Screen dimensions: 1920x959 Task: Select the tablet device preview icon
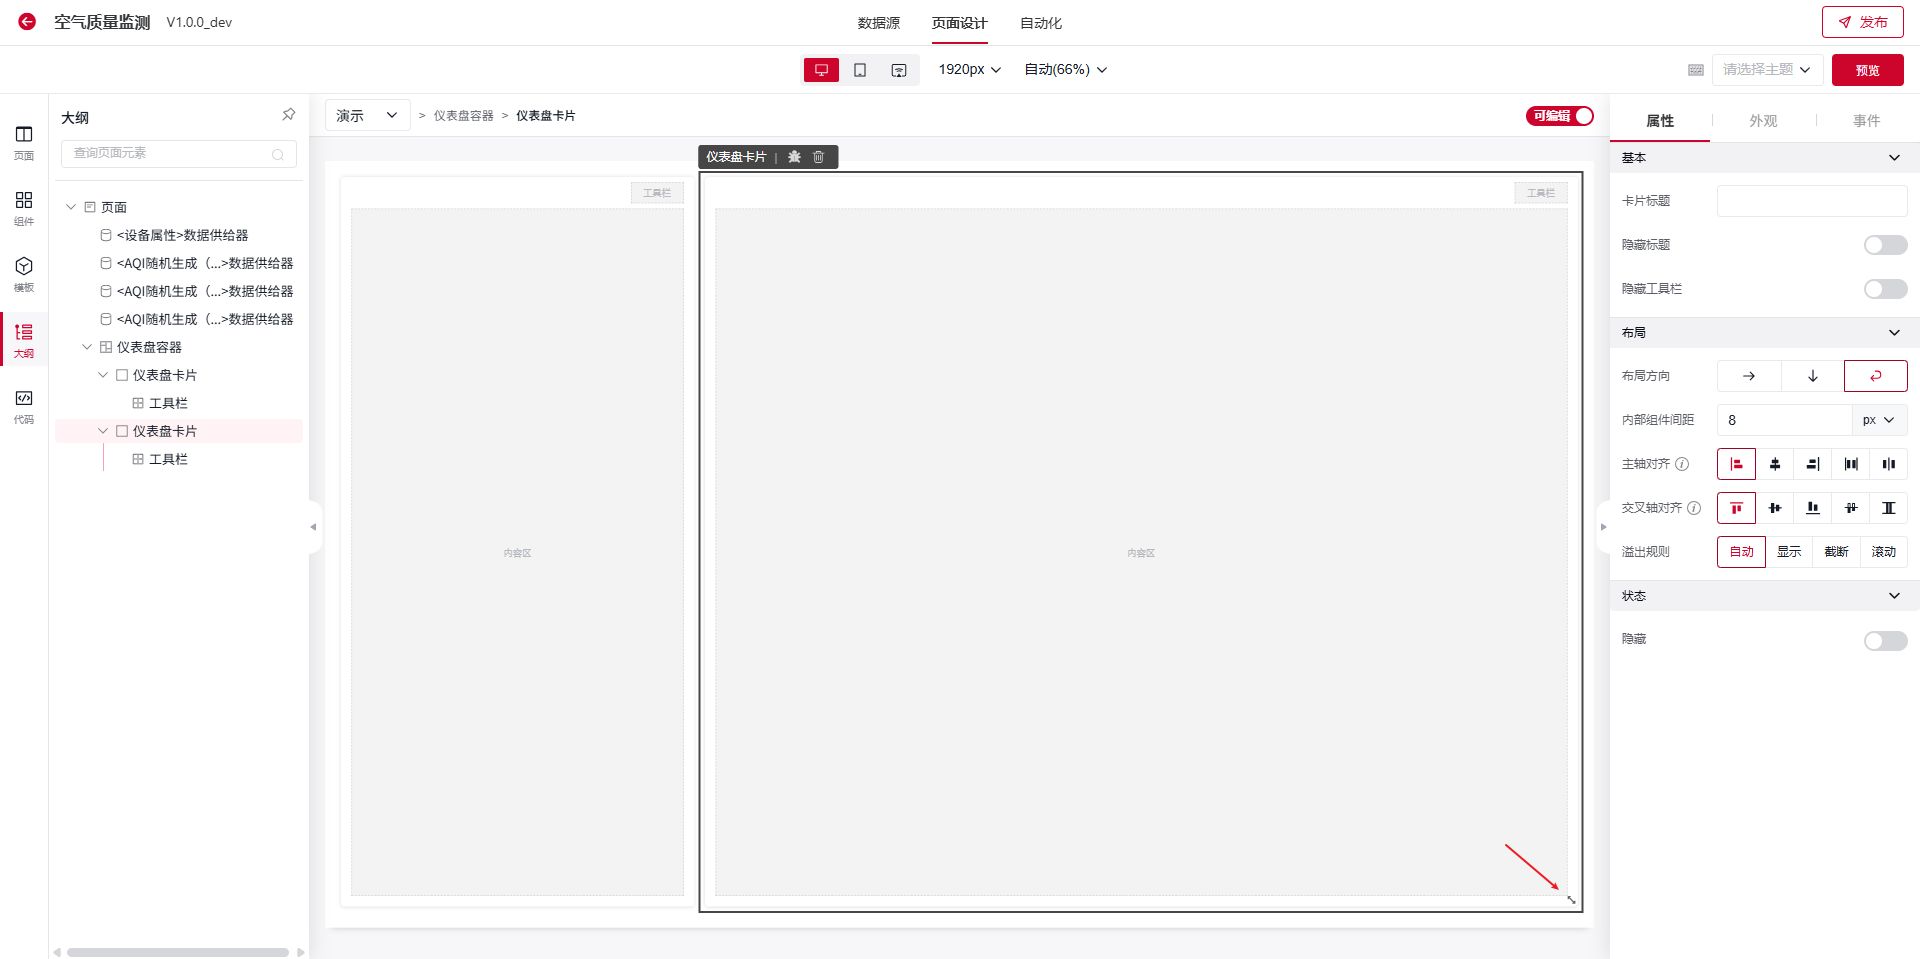click(x=860, y=70)
